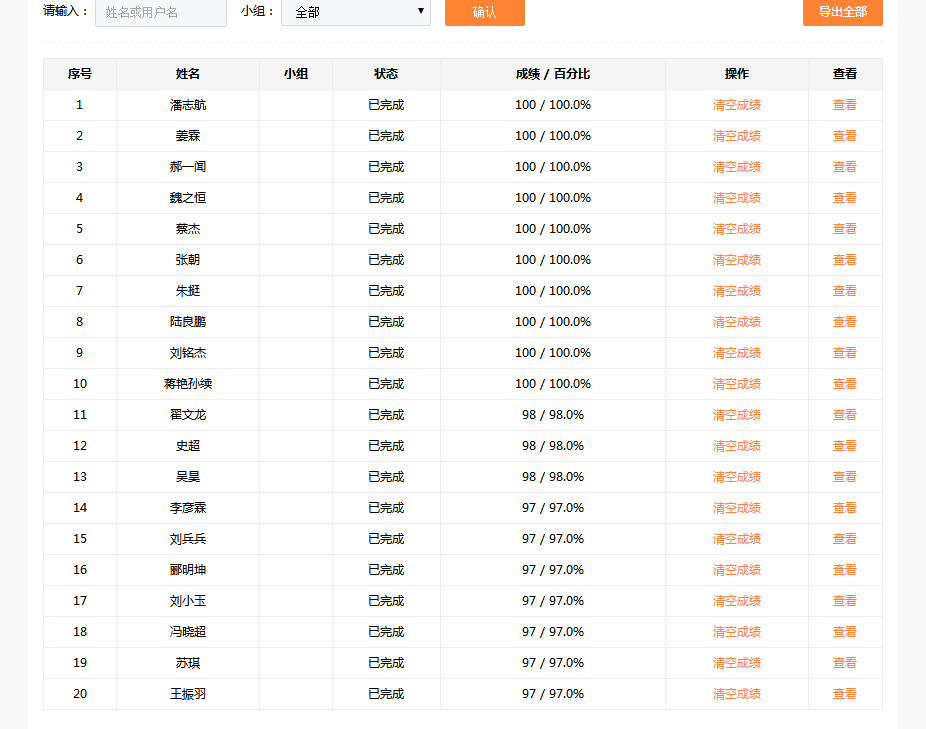Clear score for 刘铭杰 in row 9
Screen dimensions: 926x729
pyautogui.click(x=736, y=353)
